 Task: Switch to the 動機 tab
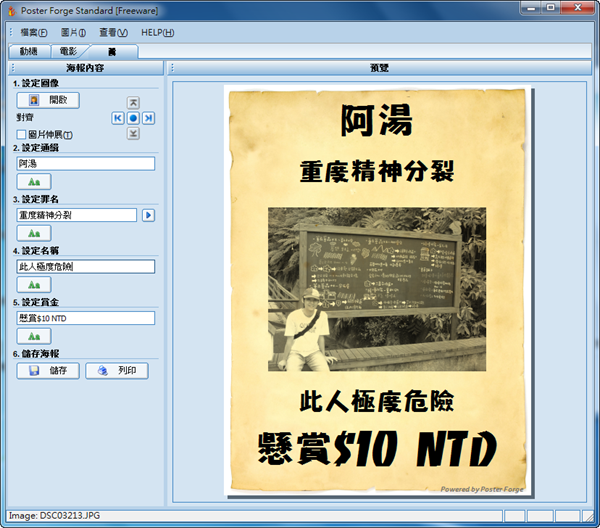[28, 51]
